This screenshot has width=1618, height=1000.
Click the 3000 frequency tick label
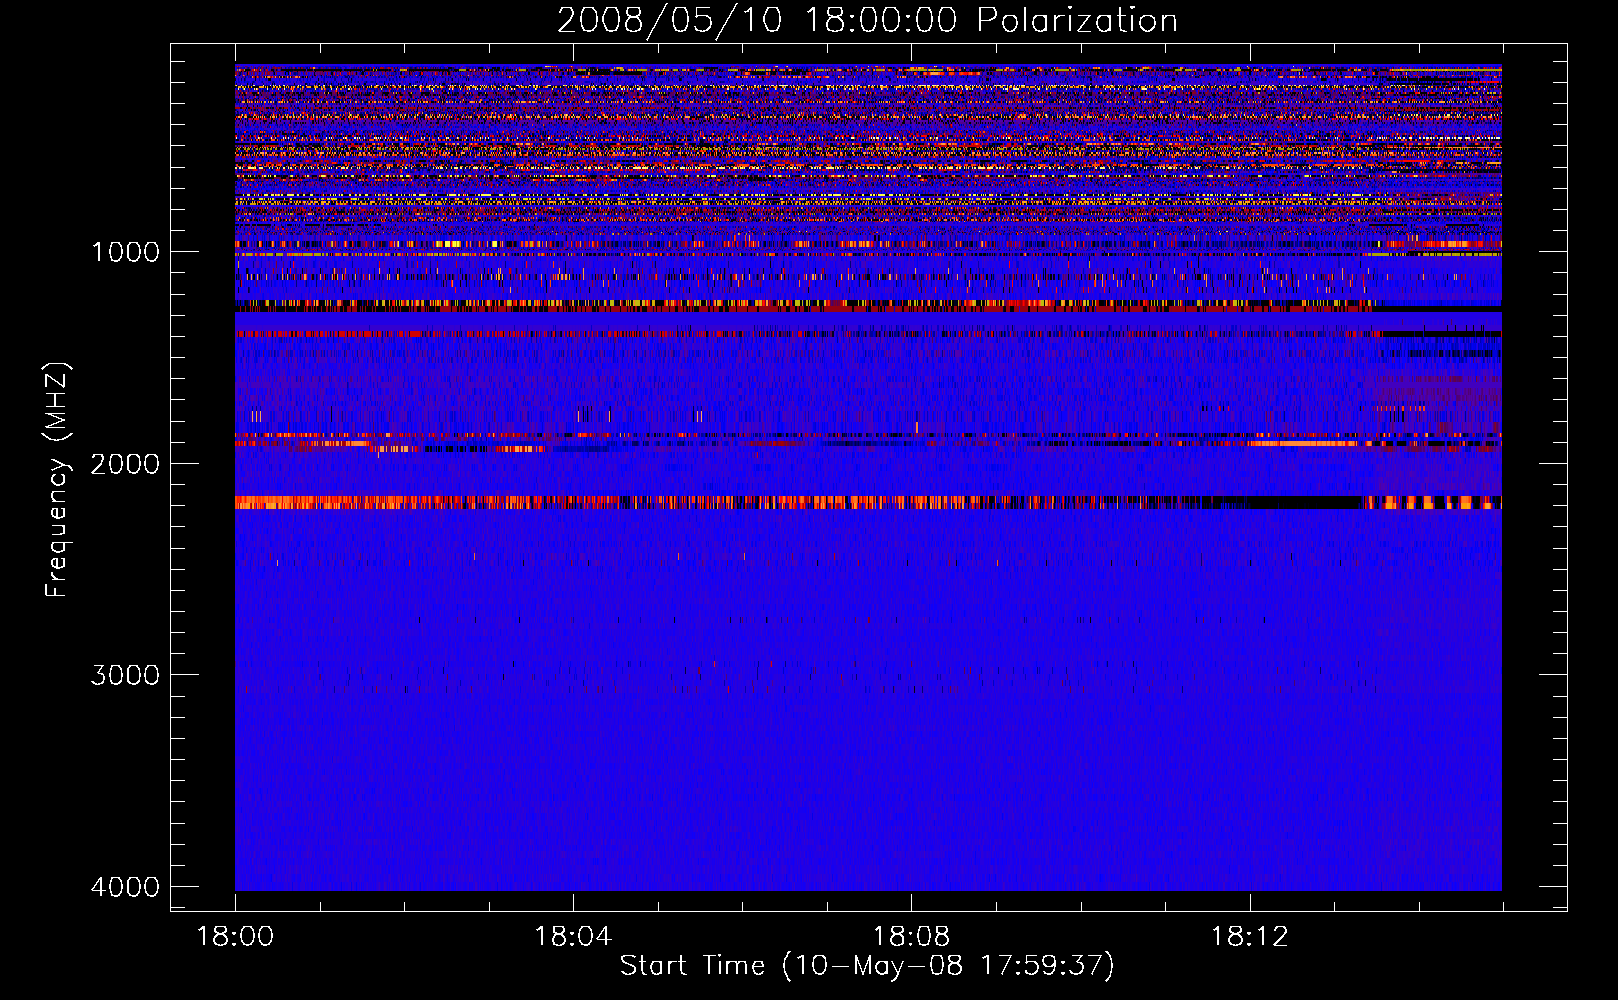click(x=125, y=675)
